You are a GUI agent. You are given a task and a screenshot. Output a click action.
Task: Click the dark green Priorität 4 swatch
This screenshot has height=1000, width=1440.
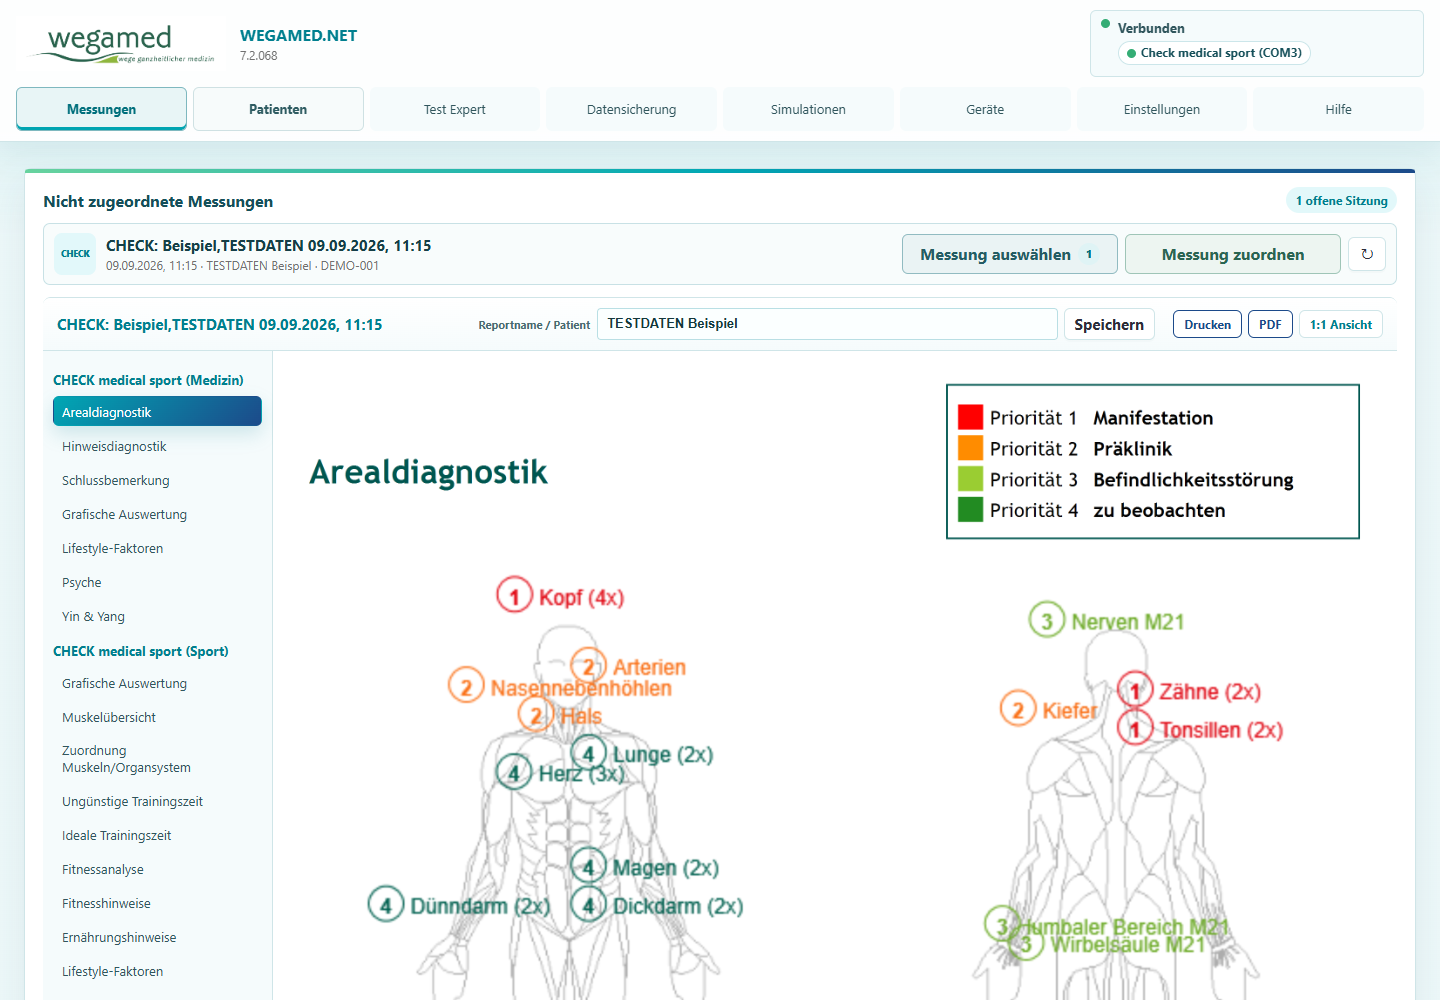coord(970,510)
